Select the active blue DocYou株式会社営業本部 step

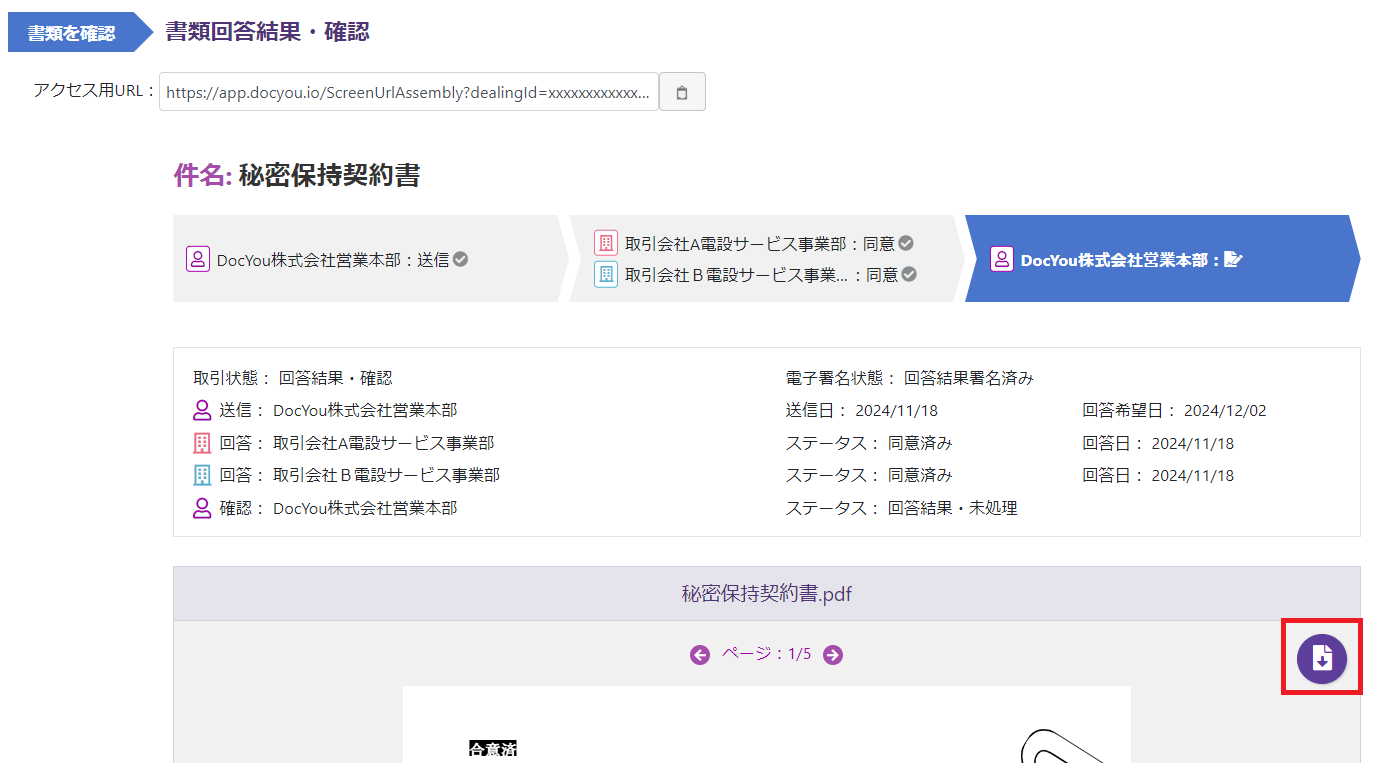pyautogui.click(x=1120, y=260)
